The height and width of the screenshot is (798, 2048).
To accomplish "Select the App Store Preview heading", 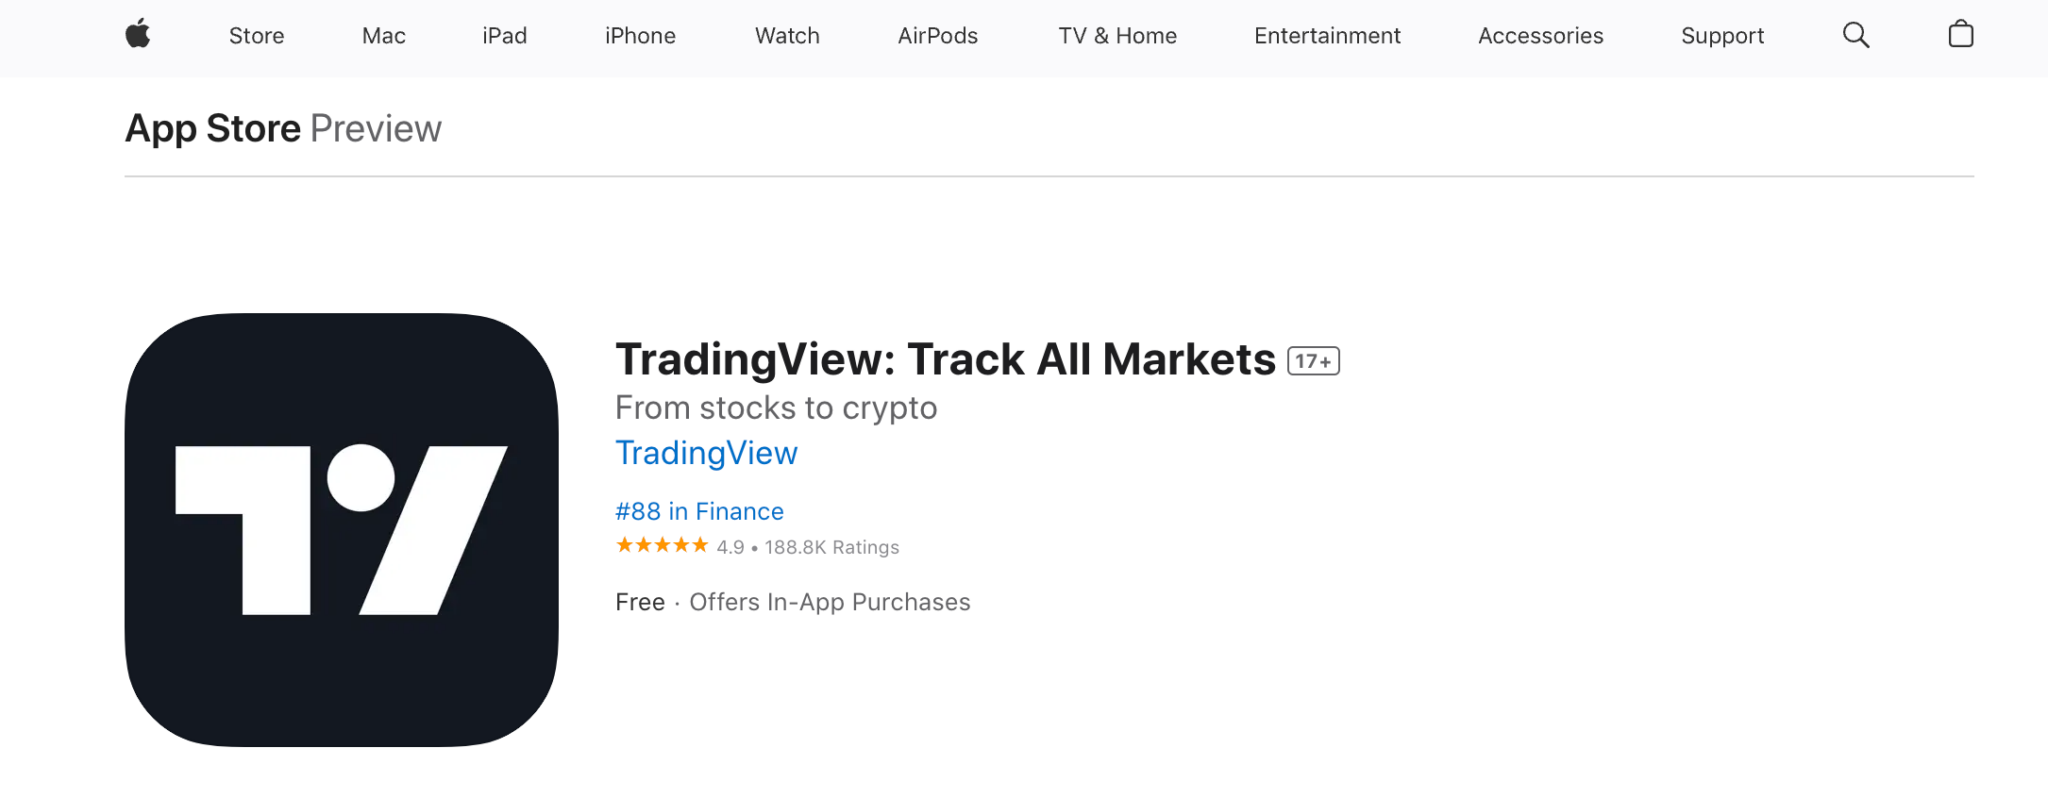I will pyautogui.click(x=283, y=127).
